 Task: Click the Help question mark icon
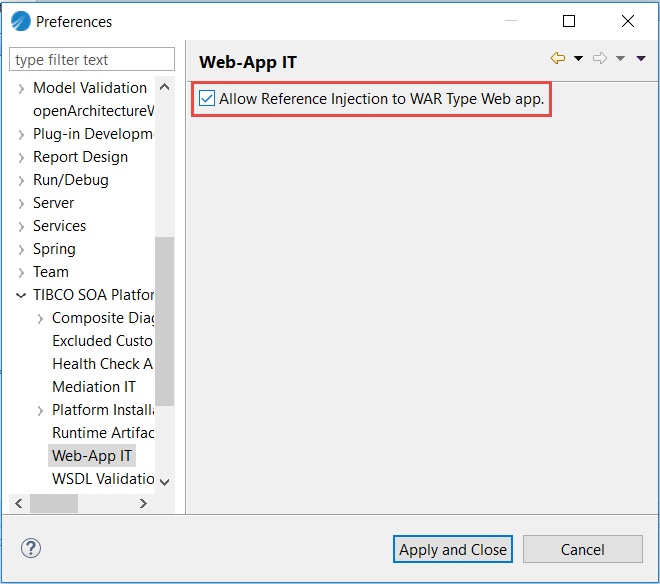coord(31,549)
